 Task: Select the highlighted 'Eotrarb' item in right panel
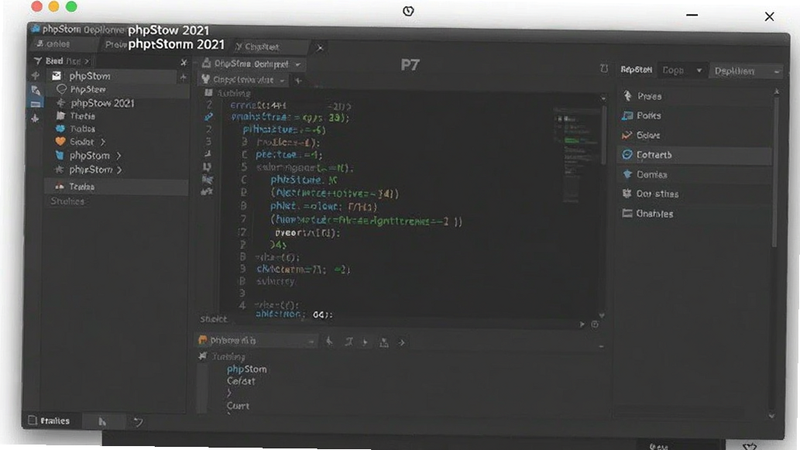pos(694,155)
